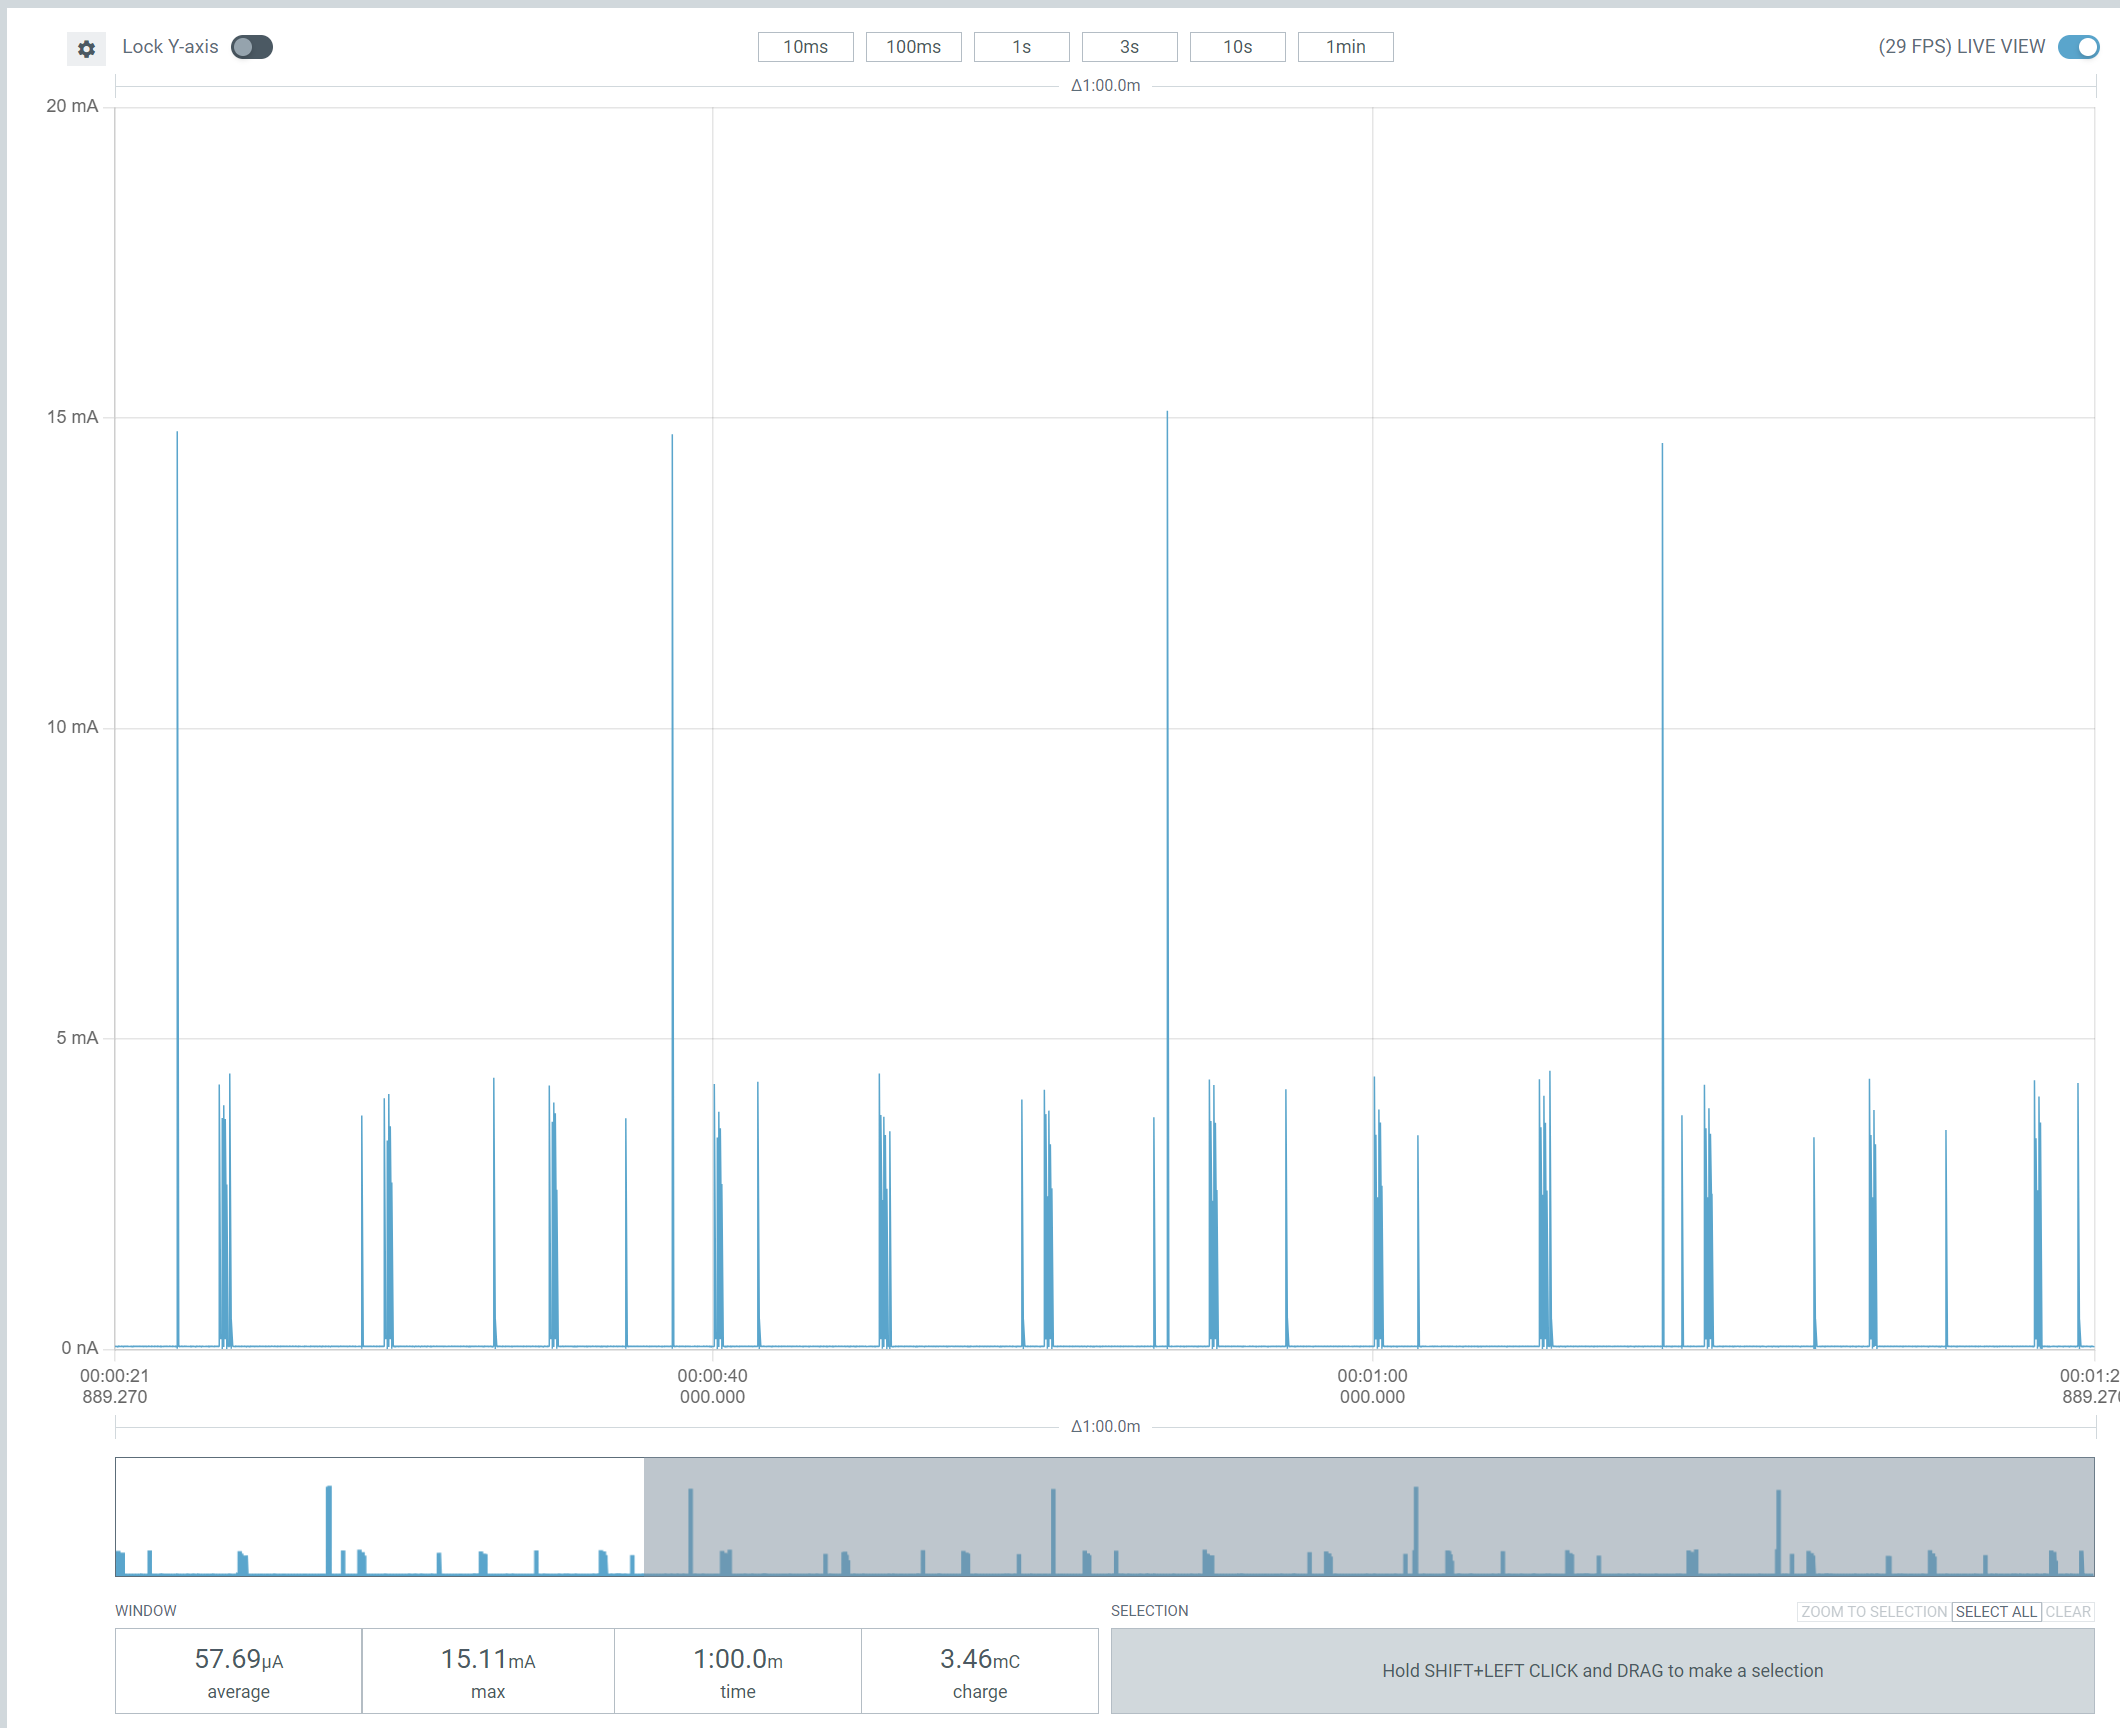Click the CLEAR selection button
Screen dimensions: 2120x1728
pos(2067,1612)
